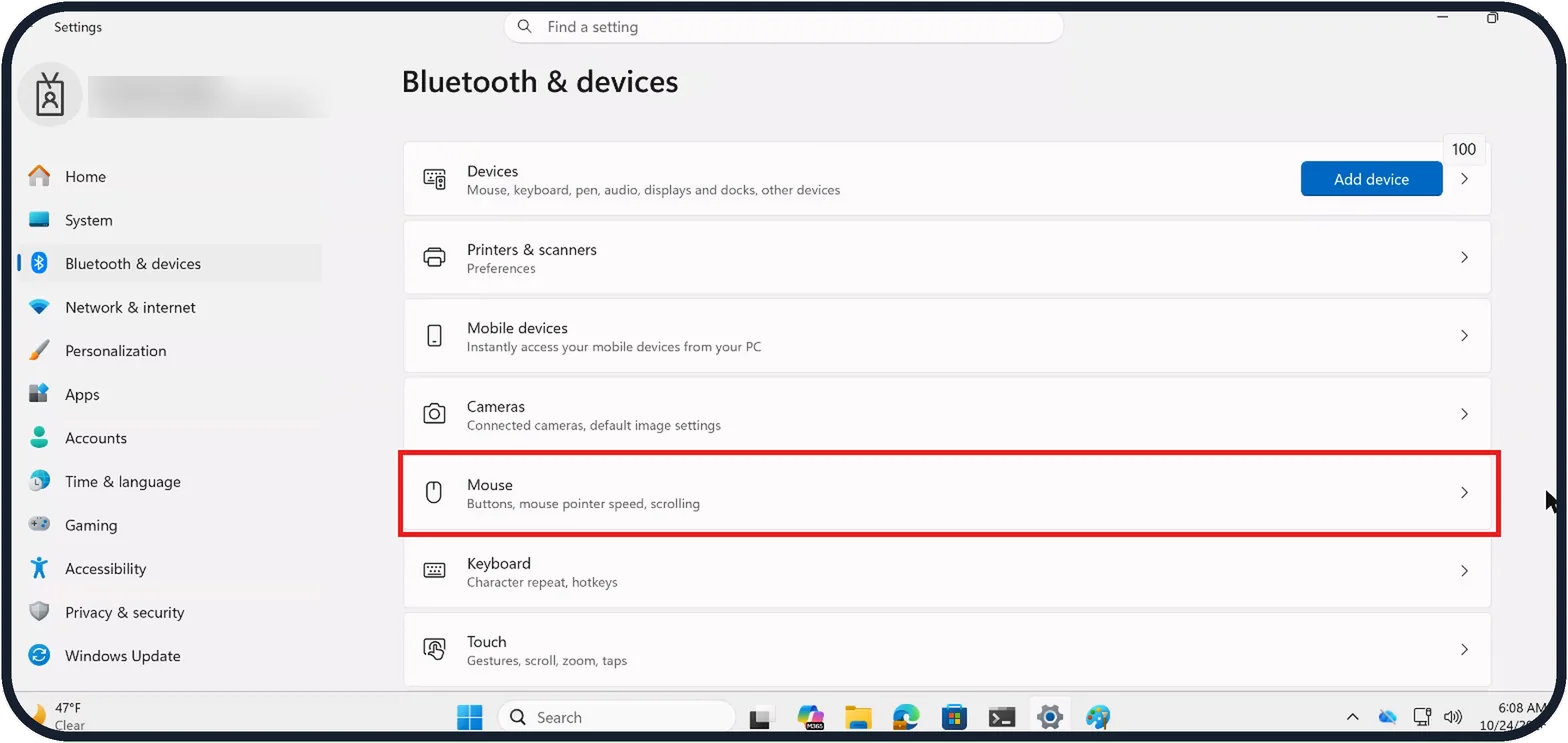Click the taskbar Search box
Screen dimensions: 1568x743
[x=616, y=717]
